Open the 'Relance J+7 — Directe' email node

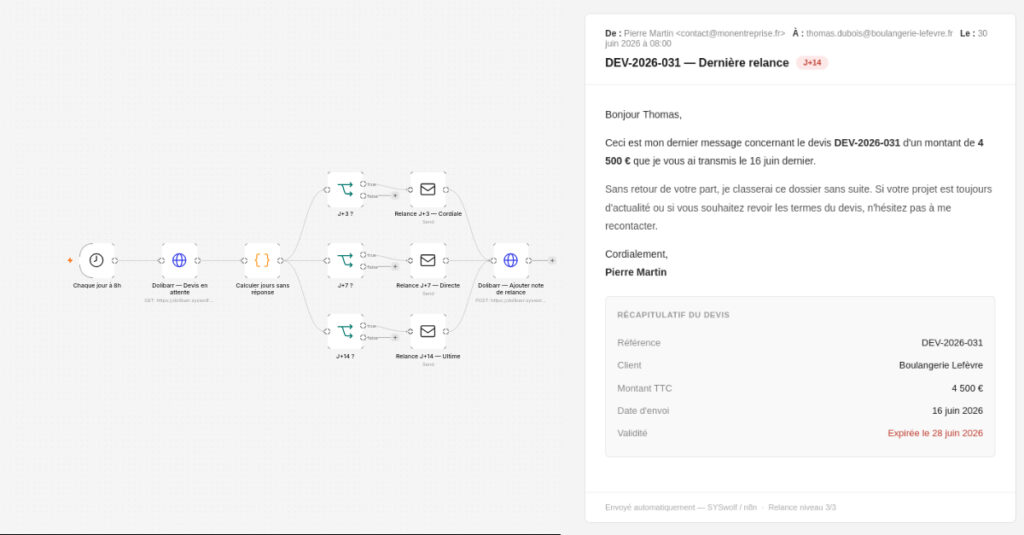[x=428, y=261]
